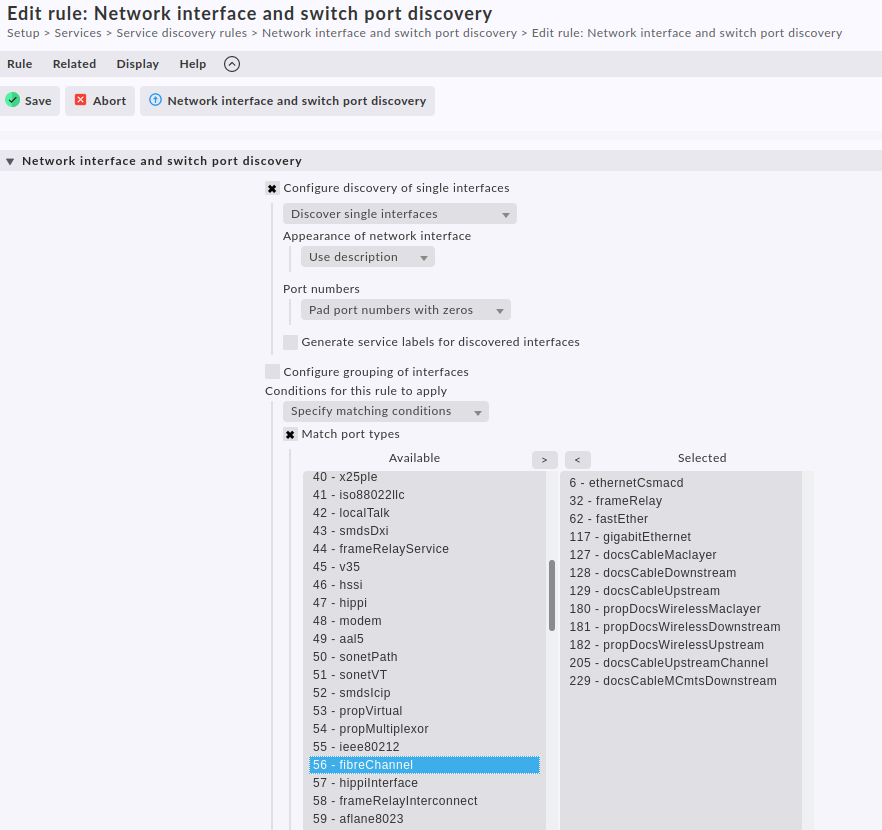
Task: Click the Services breadcrumb link
Action: click(x=78, y=33)
